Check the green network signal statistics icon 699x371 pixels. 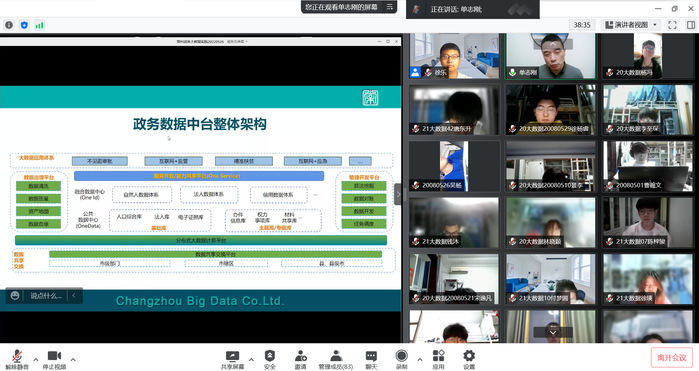point(39,25)
